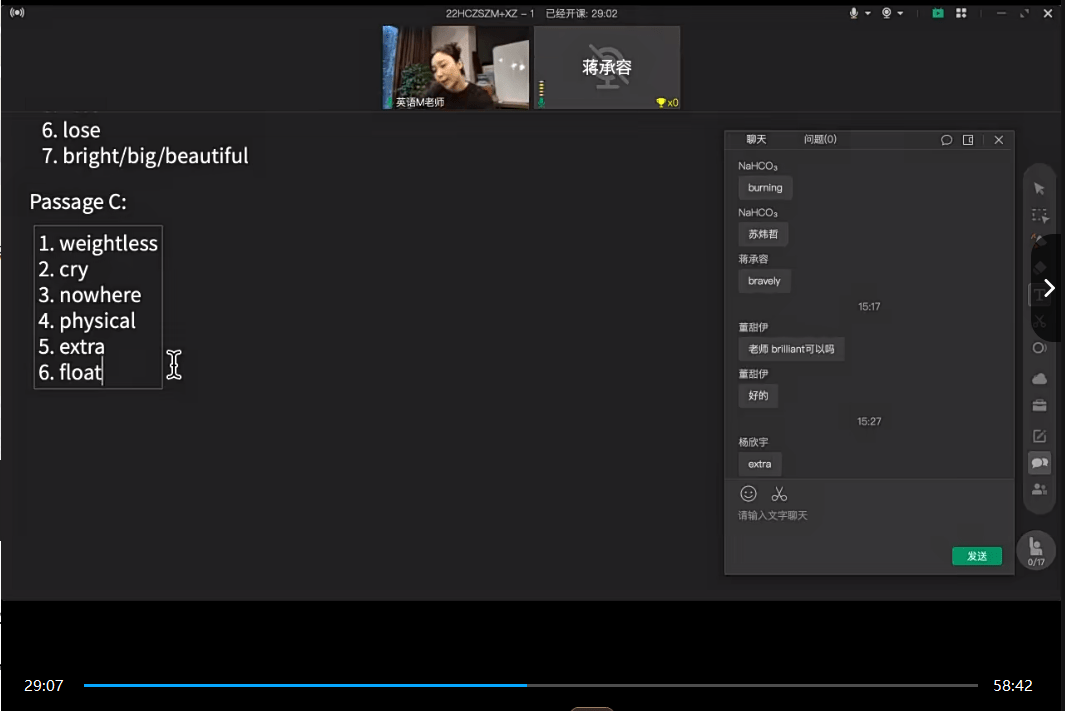Click '6. float' answer line
1065x711 pixels.
point(70,372)
